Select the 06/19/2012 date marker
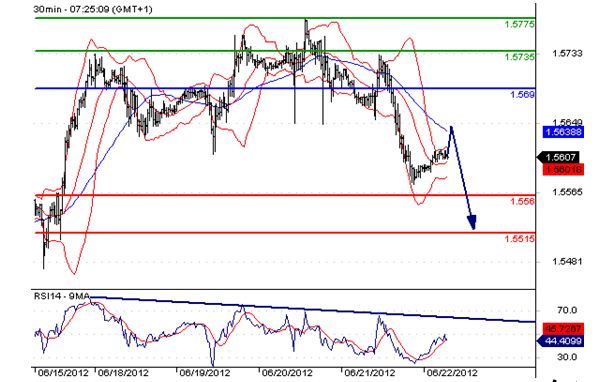This screenshot has width=615, height=382. pyautogui.click(x=204, y=373)
